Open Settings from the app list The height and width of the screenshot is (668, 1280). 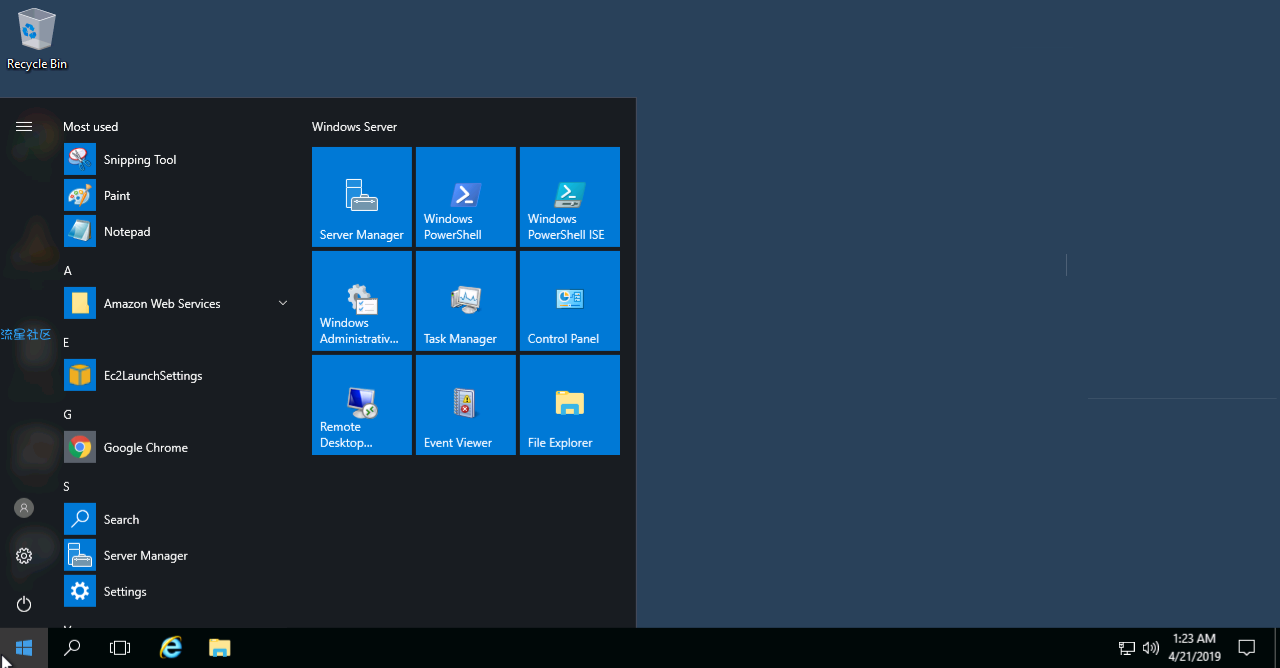point(176,592)
